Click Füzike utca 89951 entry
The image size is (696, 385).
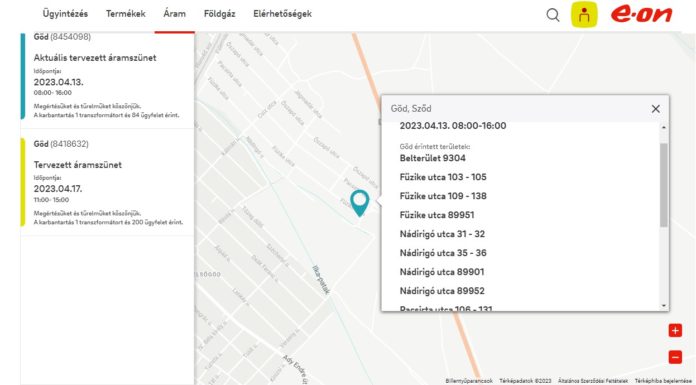pyautogui.click(x=437, y=215)
